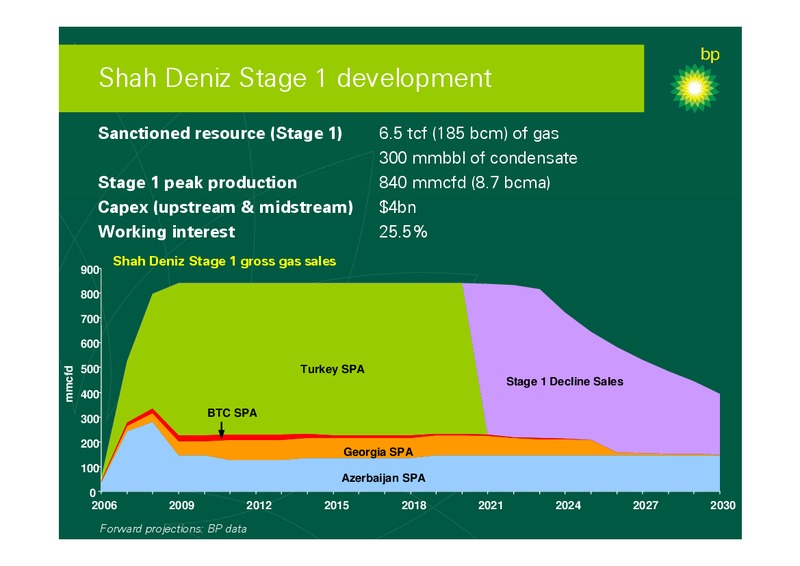The width and height of the screenshot is (800, 566).
Task: Click 'Forward projections: BP data' footnote
Action: click(173, 529)
